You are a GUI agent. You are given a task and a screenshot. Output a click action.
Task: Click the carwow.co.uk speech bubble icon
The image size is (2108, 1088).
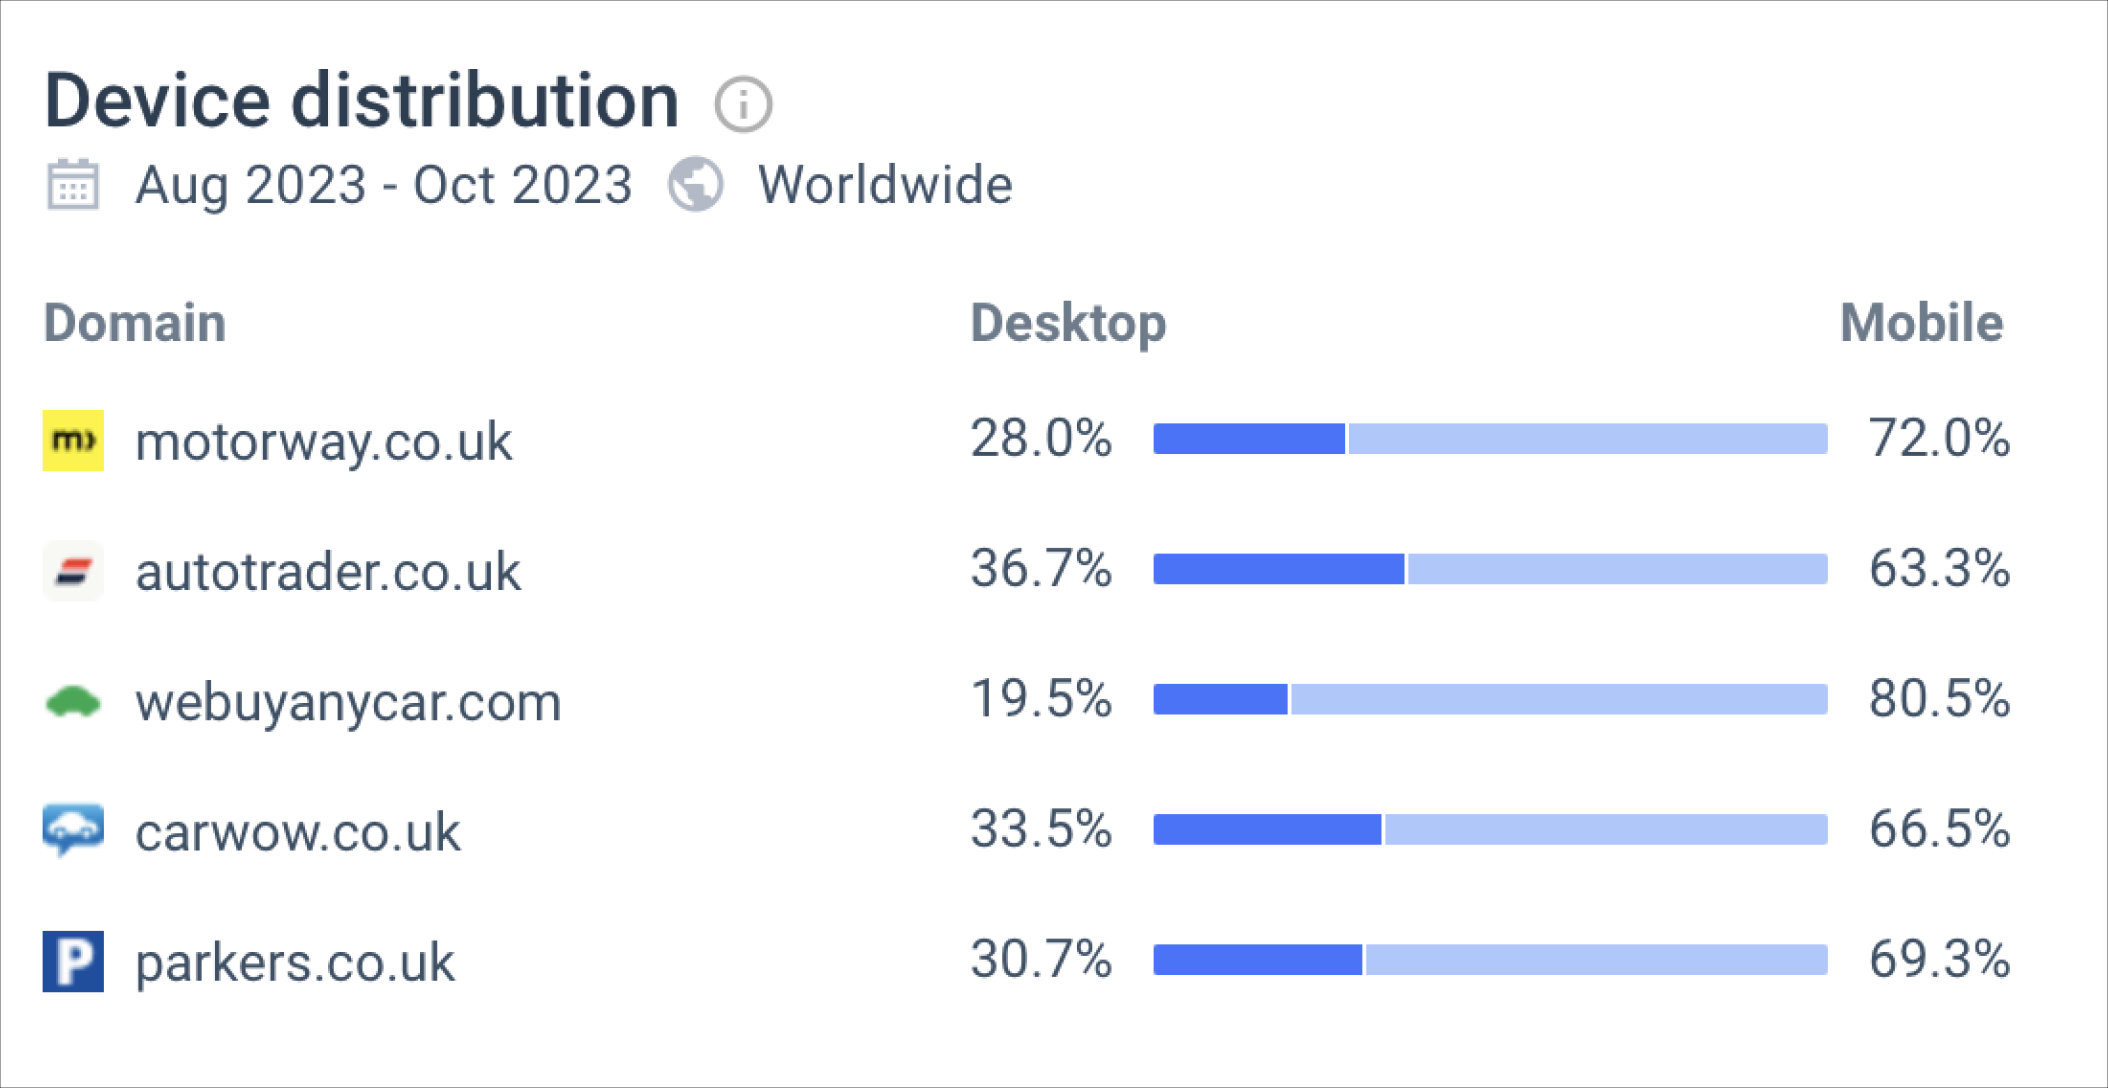click(73, 831)
